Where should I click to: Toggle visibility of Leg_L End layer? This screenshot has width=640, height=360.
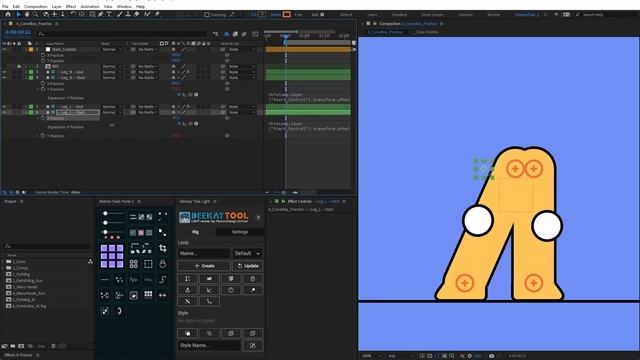[4, 107]
